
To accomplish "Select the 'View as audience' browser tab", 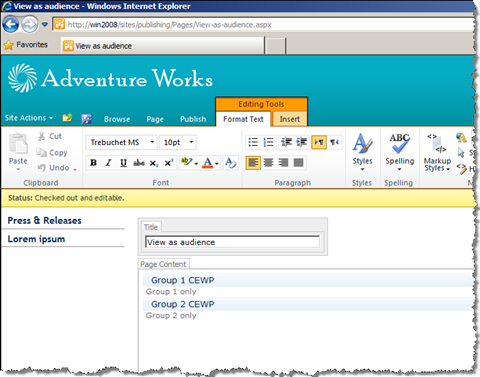I will [163, 46].
